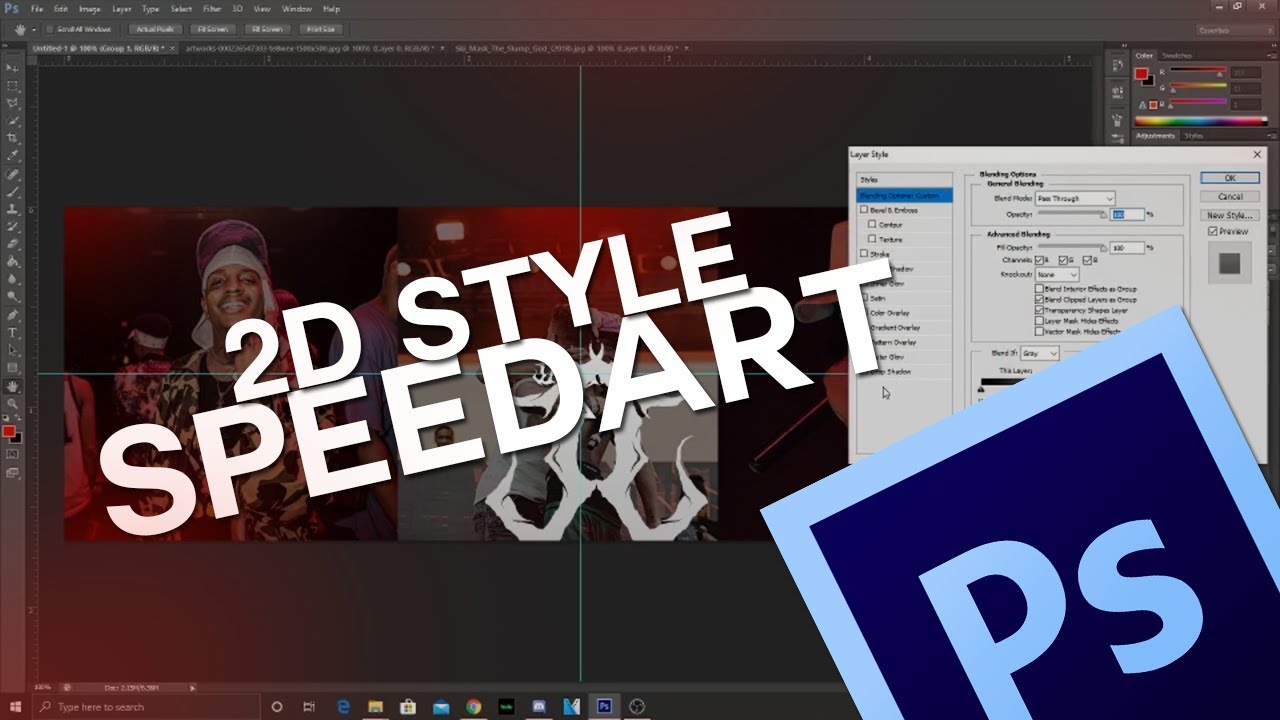1280x720 pixels.
Task: Toggle Preview checkbox in Layer Style
Action: pos(1213,231)
